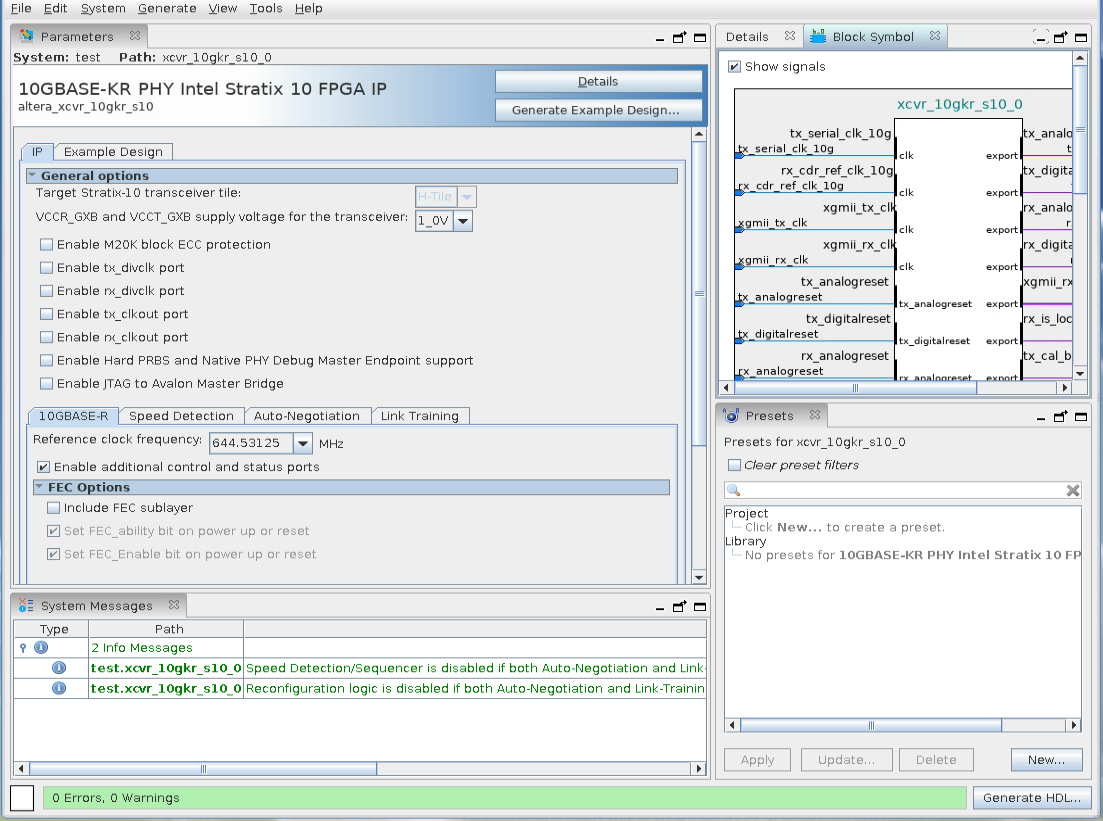Click the Block Symbol tab icon
This screenshot has width=1103, height=821.
[x=817, y=36]
